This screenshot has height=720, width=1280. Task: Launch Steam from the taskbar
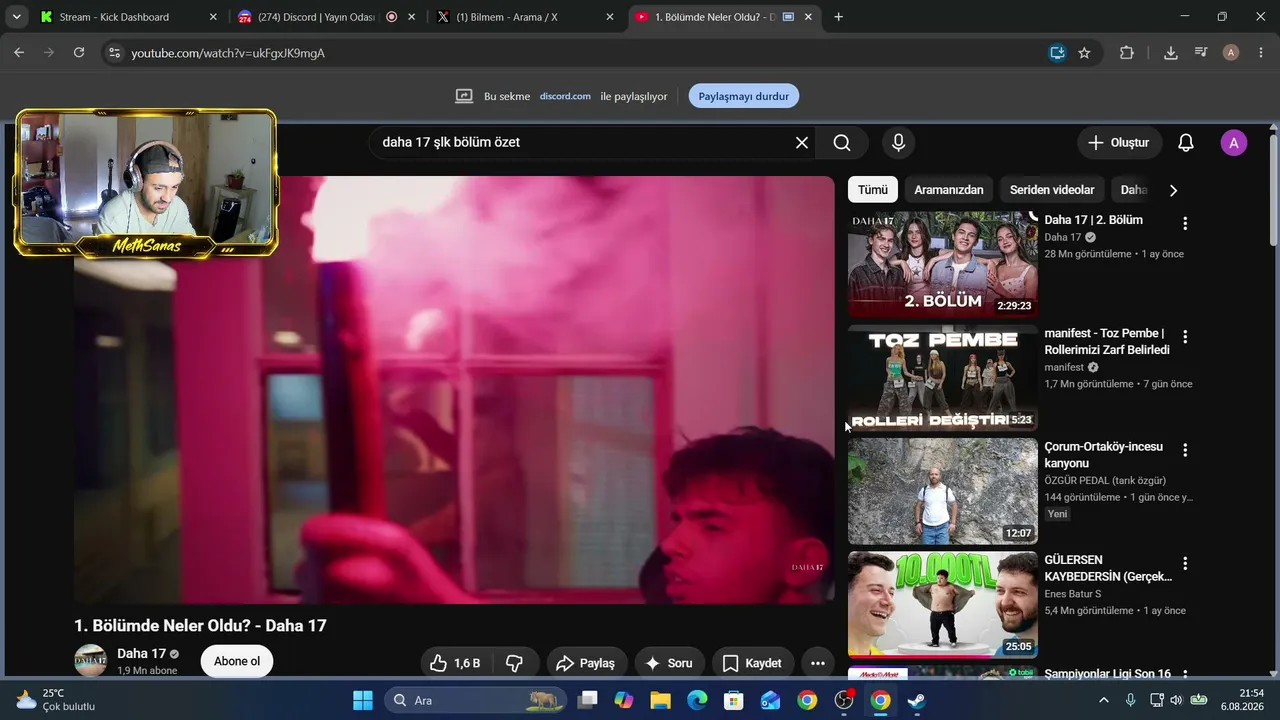916,700
